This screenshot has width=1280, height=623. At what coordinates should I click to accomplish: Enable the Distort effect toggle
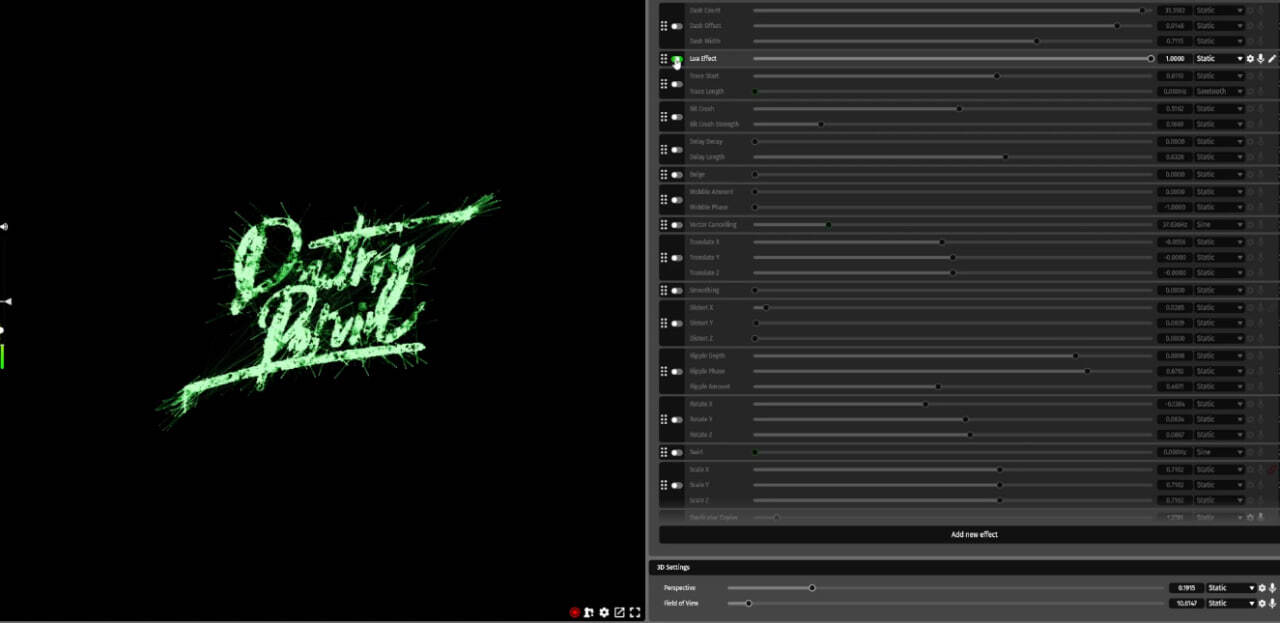[677, 323]
